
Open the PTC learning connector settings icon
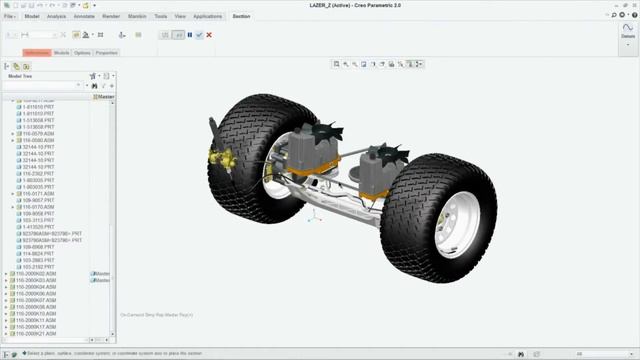[622, 15]
